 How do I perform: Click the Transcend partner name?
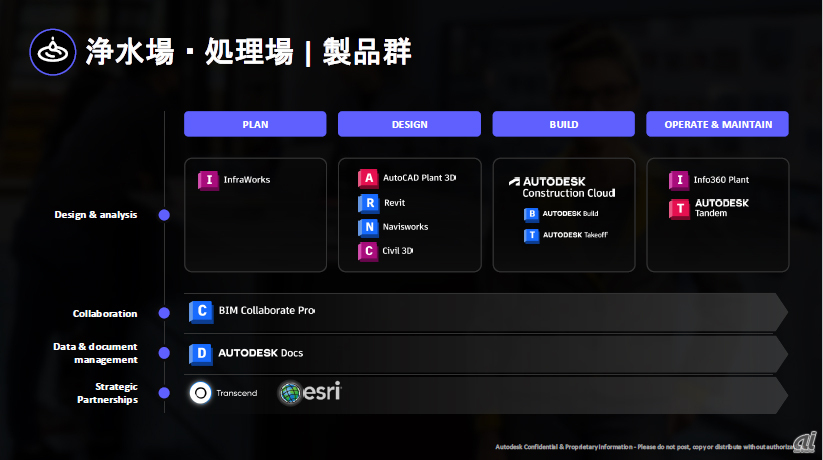pos(237,393)
